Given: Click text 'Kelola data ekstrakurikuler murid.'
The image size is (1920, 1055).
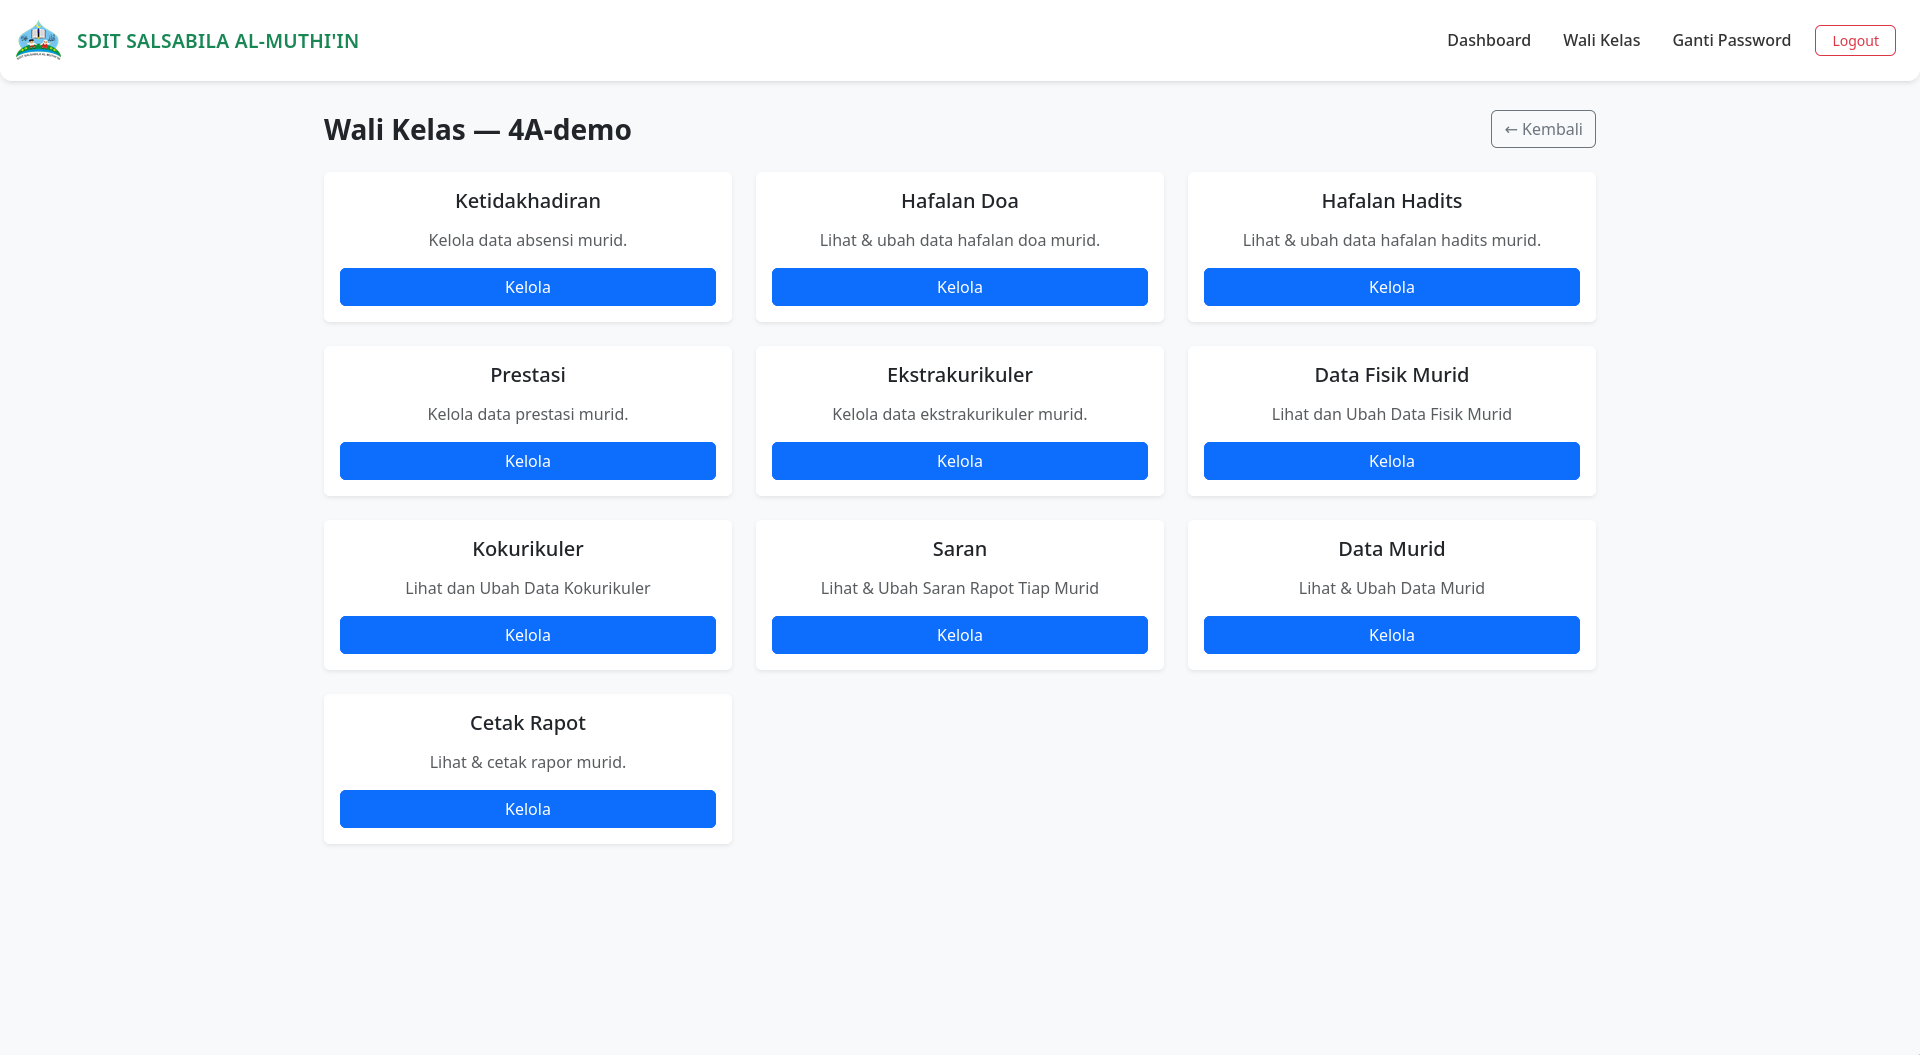Looking at the screenshot, I should click(x=960, y=414).
